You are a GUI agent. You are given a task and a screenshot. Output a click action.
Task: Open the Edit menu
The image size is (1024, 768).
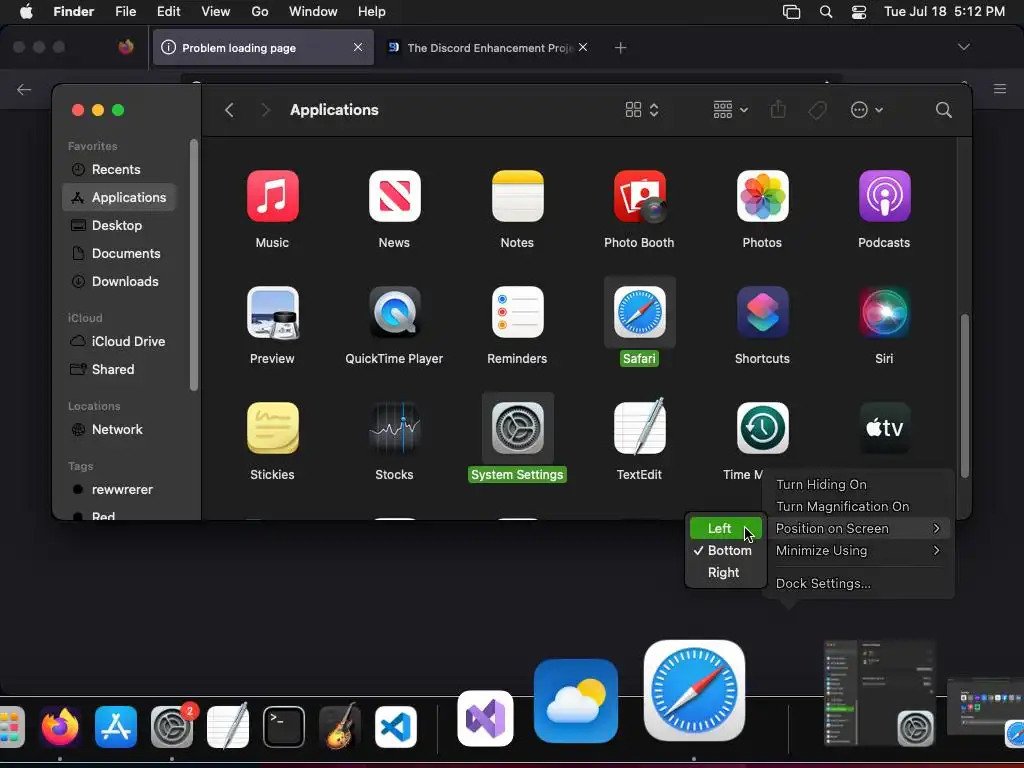point(168,12)
